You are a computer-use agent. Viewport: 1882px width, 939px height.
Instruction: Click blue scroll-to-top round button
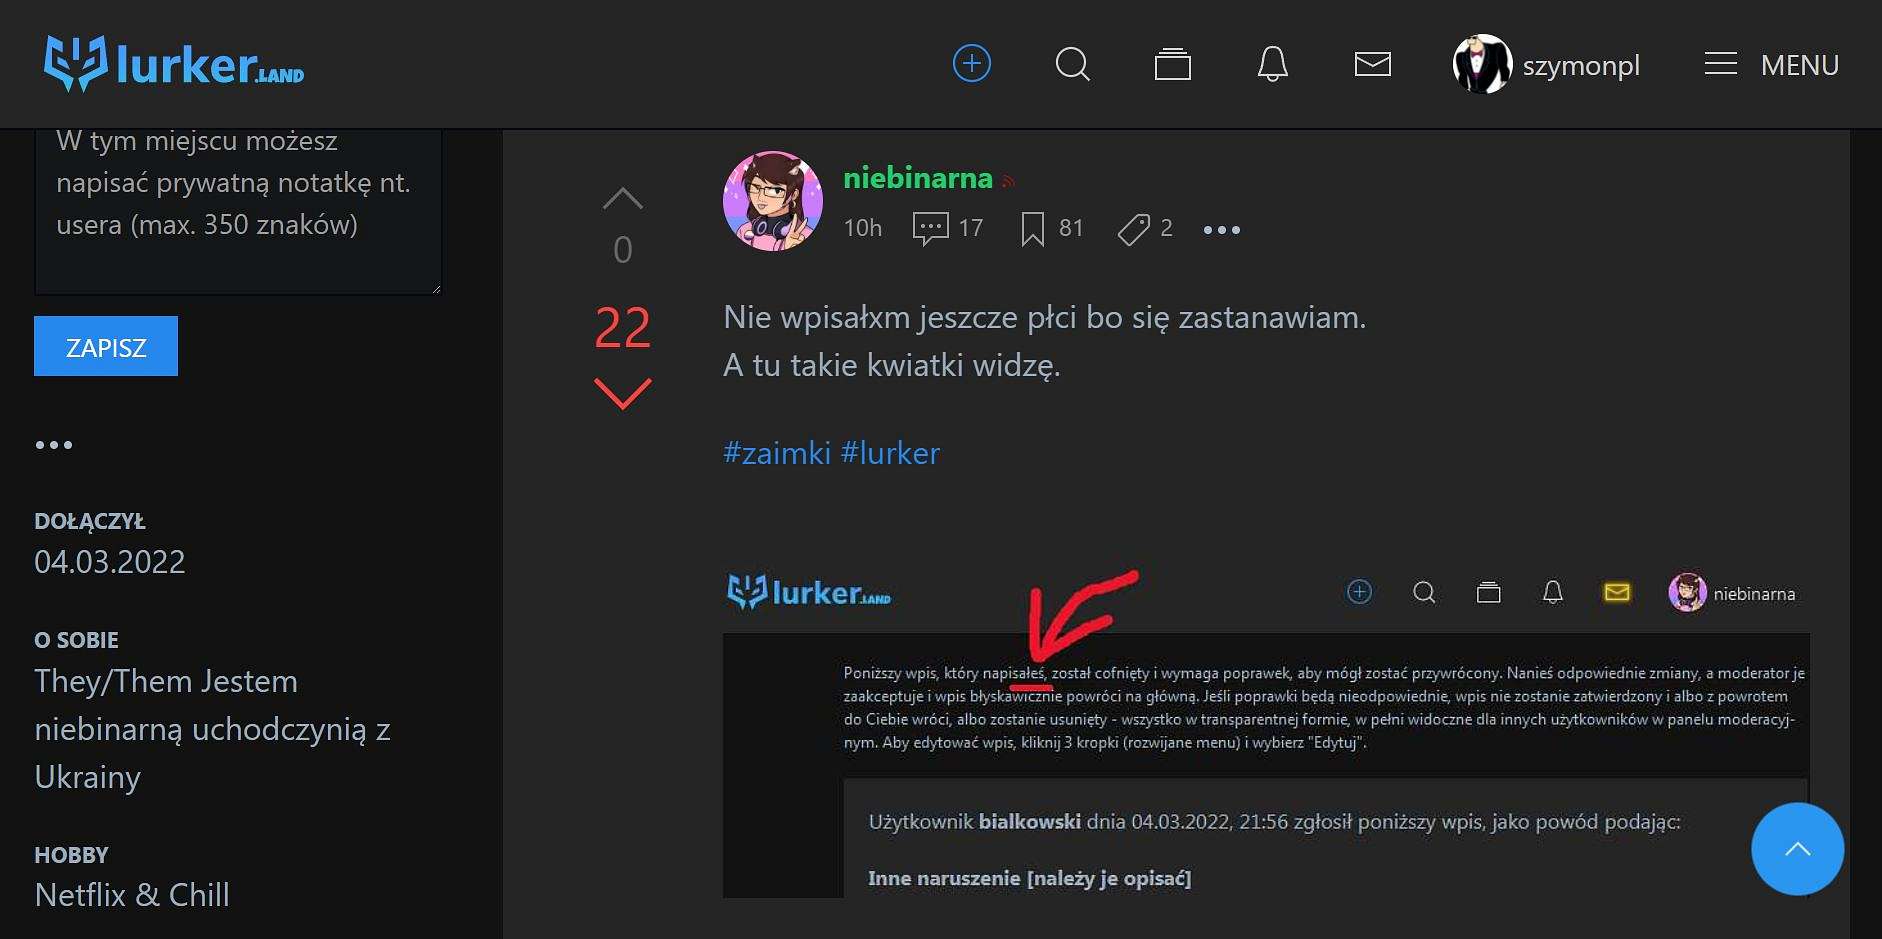tap(1797, 849)
